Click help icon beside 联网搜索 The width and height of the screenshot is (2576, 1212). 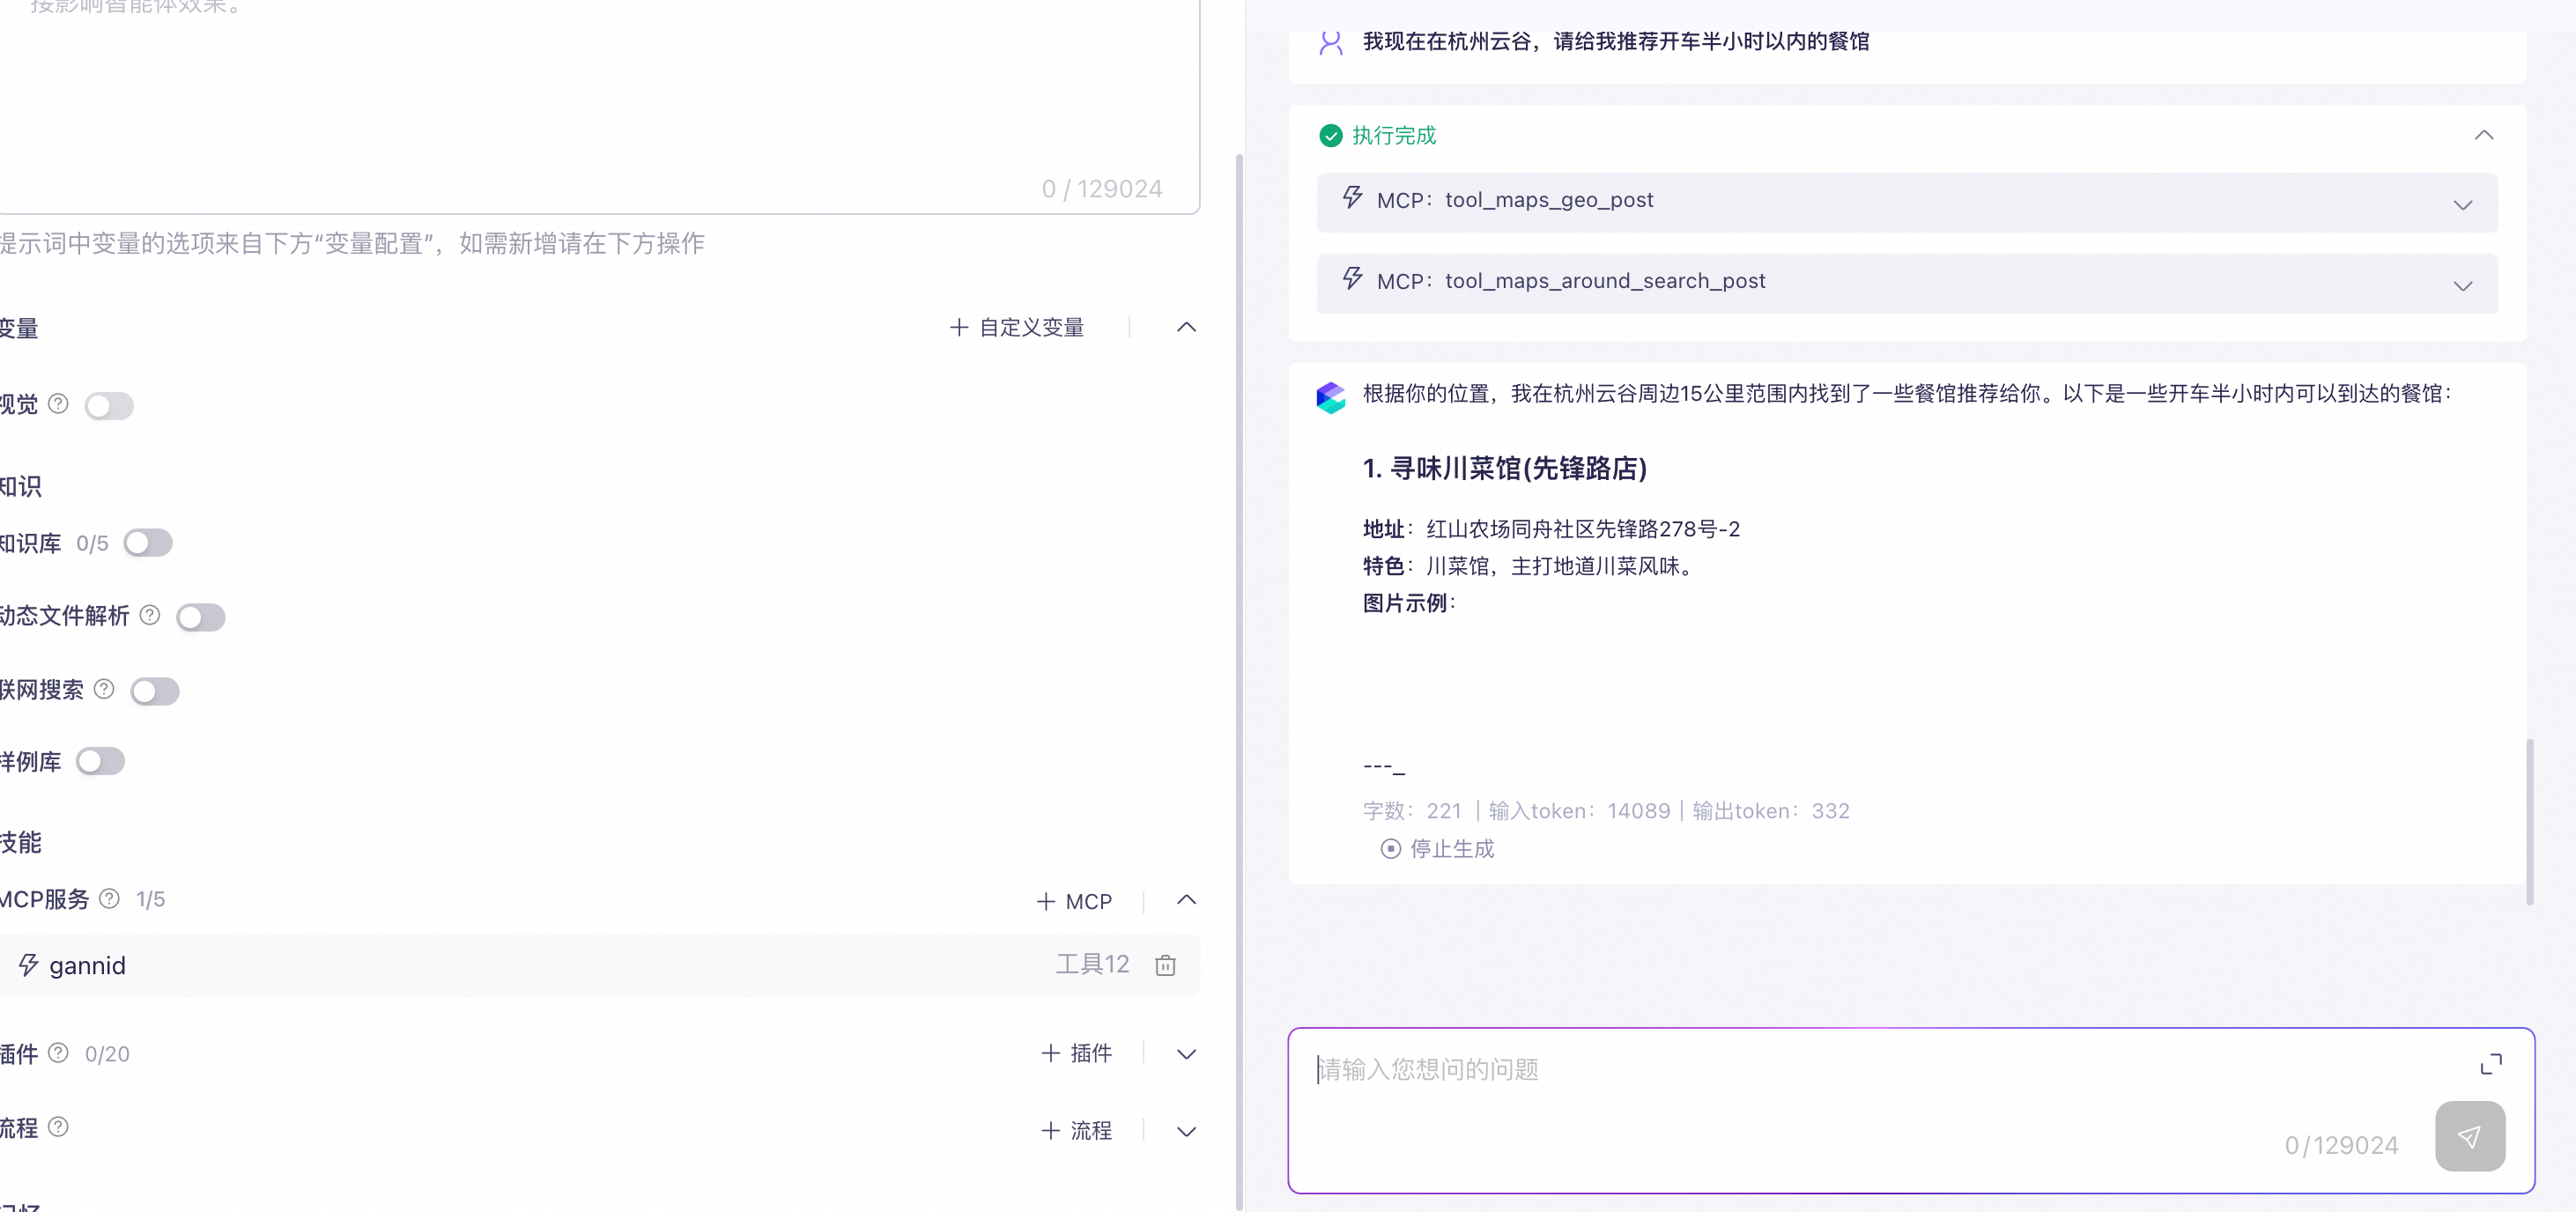pyautogui.click(x=104, y=689)
